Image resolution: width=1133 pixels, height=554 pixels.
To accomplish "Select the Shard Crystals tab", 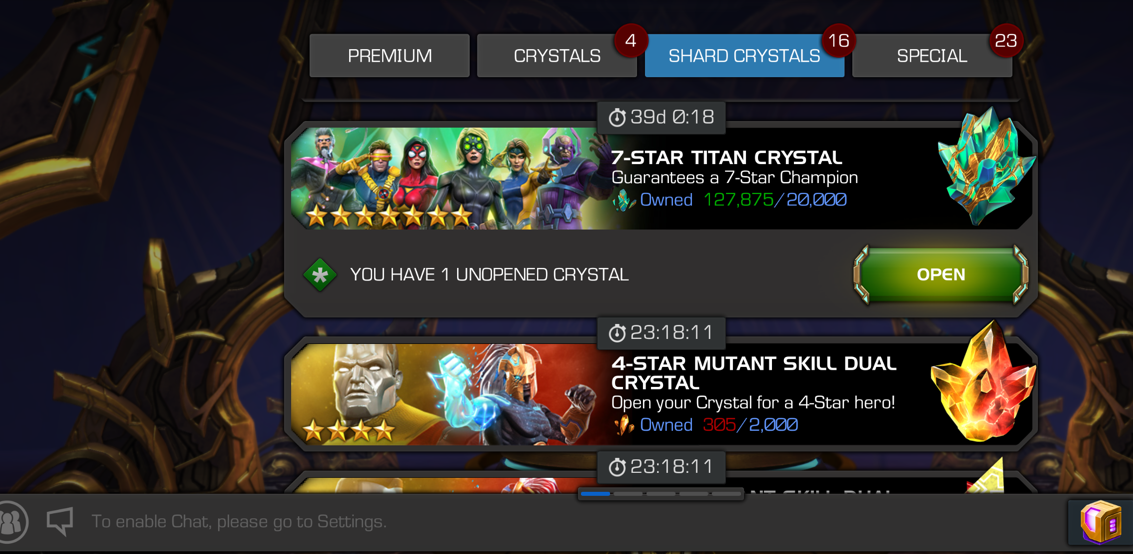I will point(744,56).
